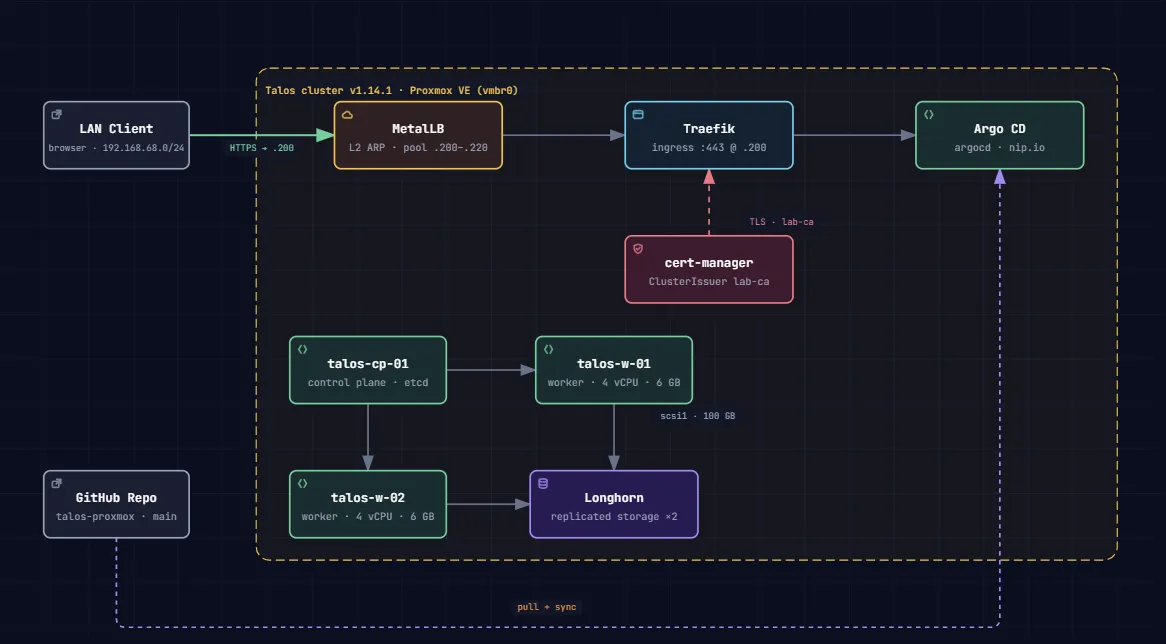This screenshot has width=1166, height=644.
Task: Click the Talos cluster v1.14.1 group title
Action: tap(391, 91)
